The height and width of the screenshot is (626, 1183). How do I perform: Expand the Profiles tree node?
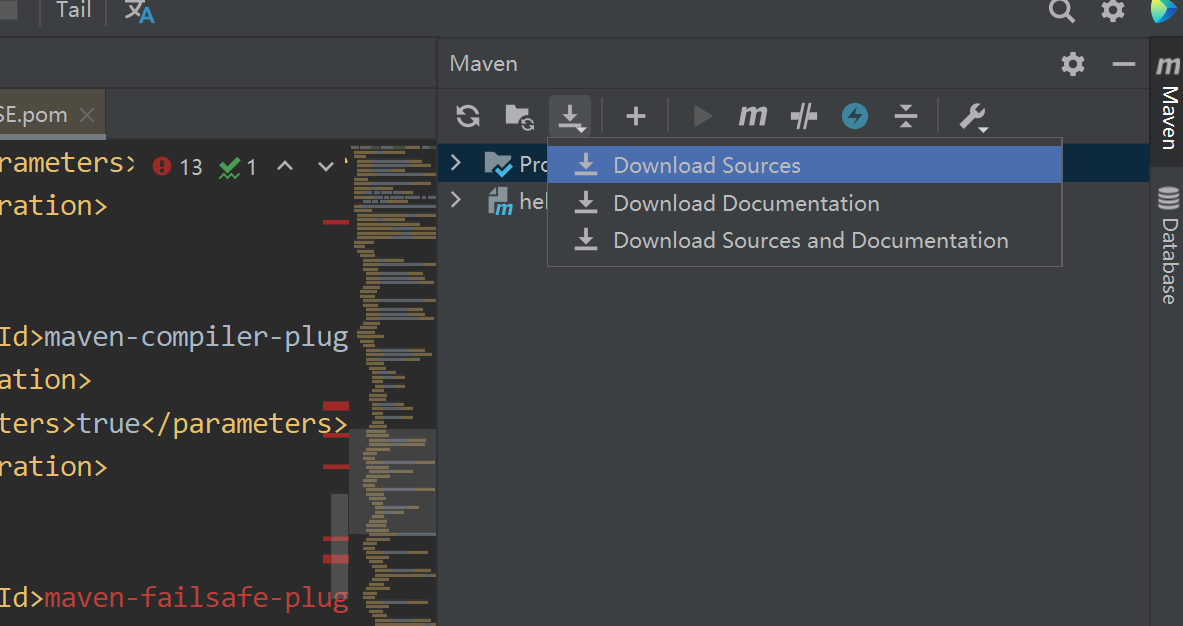[x=456, y=162]
